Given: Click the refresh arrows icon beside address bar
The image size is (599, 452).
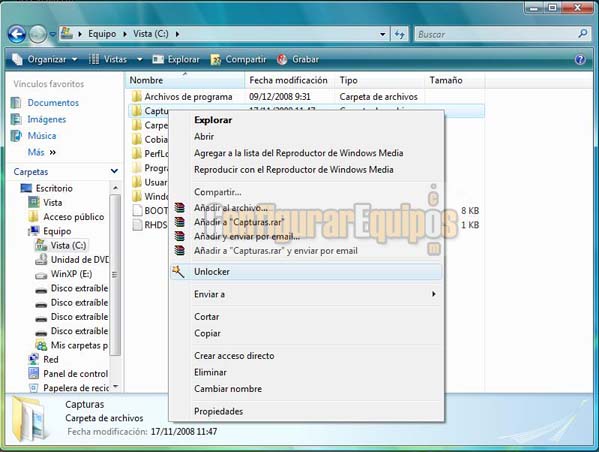Looking at the screenshot, I should (x=400, y=34).
